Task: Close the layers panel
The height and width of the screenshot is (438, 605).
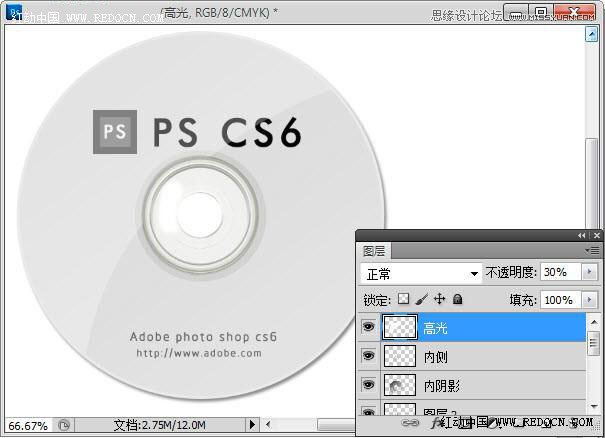Action: click(597, 235)
